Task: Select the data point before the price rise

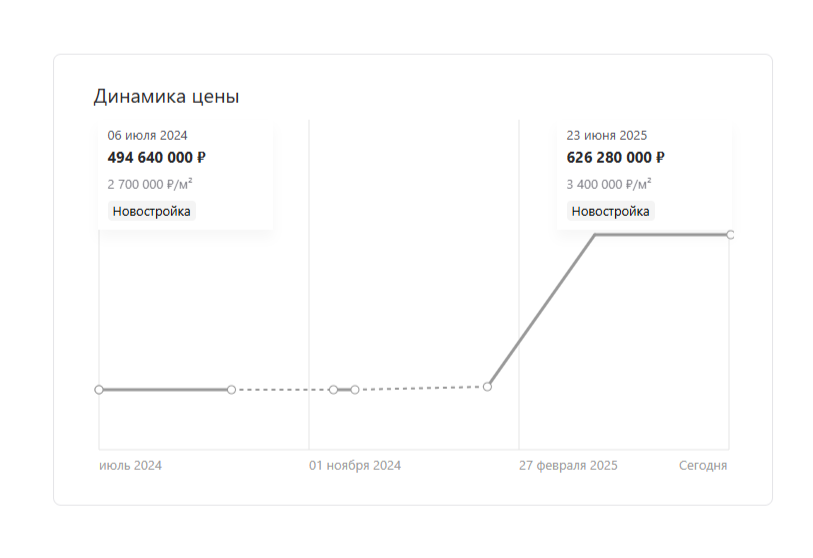Action: pos(487,386)
